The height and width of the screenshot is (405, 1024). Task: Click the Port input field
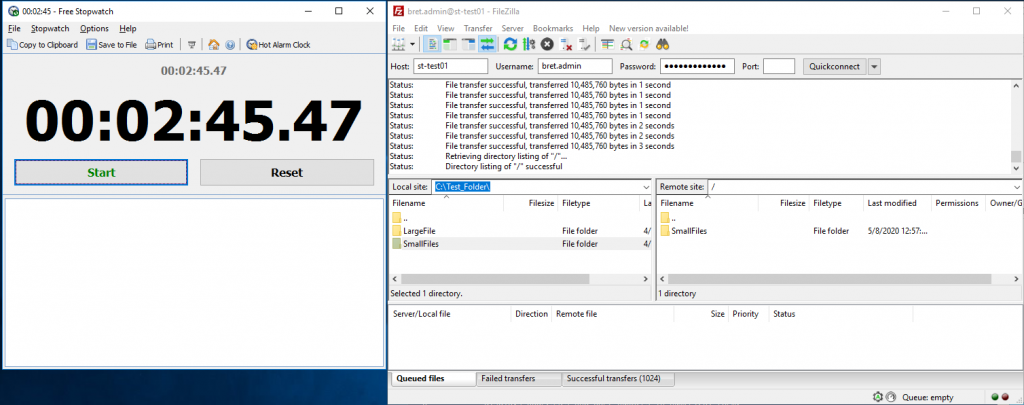(779, 66)
